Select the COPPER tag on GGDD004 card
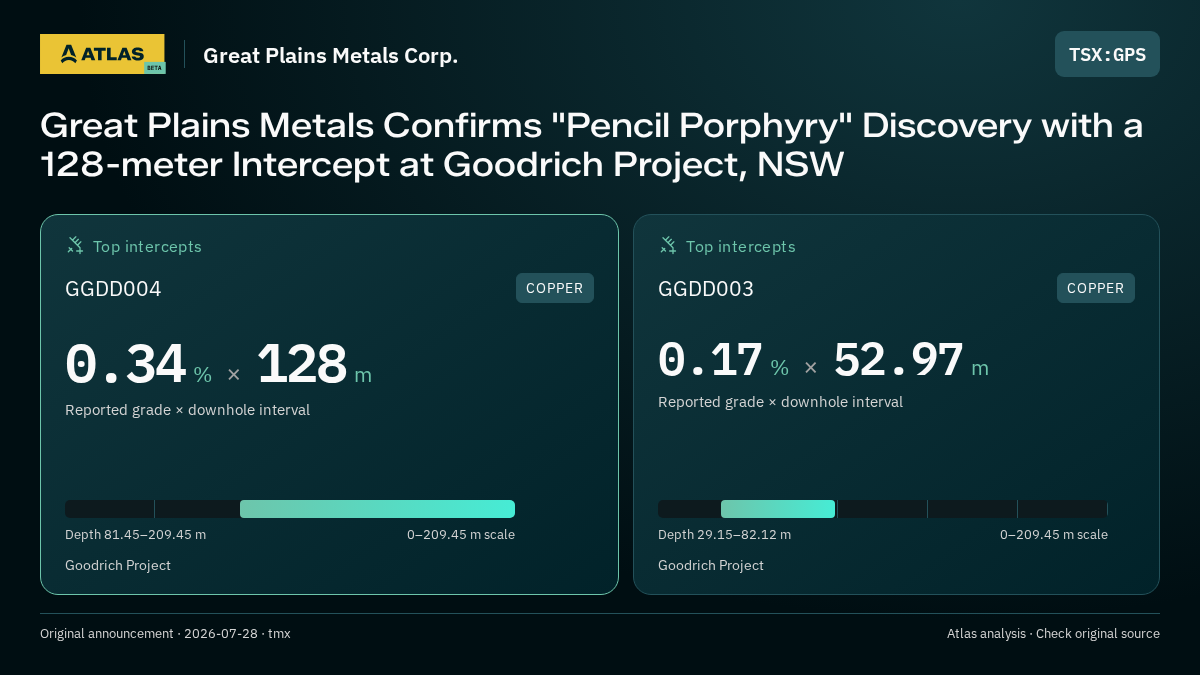Screen dimensions: 1200x675 pyautogui.click(x=555, y=288)
